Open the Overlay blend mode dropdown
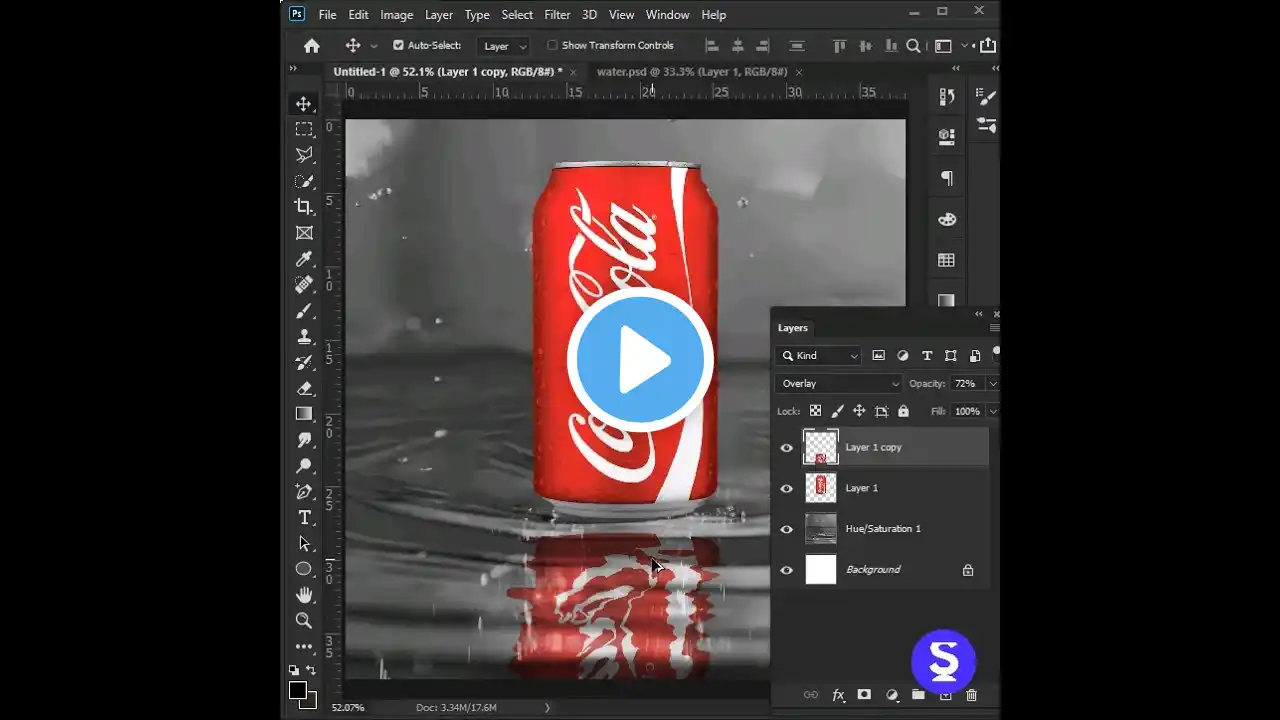This screenshot has height=720, width=1280. pos(838,383)
